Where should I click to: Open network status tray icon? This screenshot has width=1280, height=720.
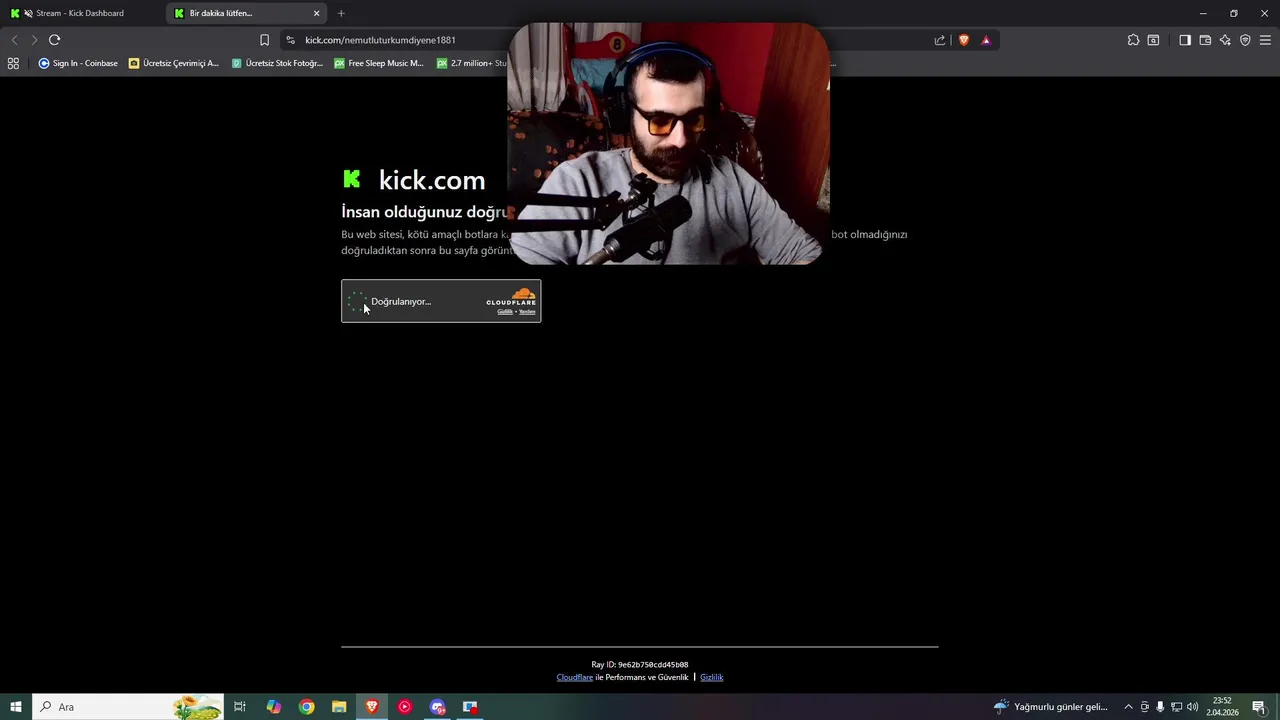pos(1176,707)
